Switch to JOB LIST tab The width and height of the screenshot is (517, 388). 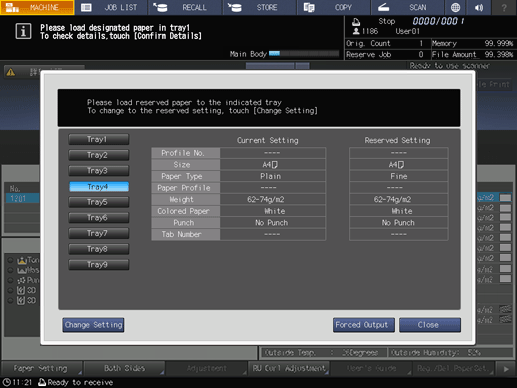(111, 7)
